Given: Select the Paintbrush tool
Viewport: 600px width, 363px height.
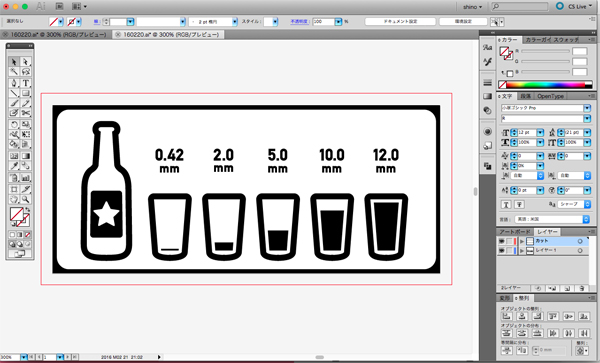Looking at the screenshot, I should click(x=14, y=103).
